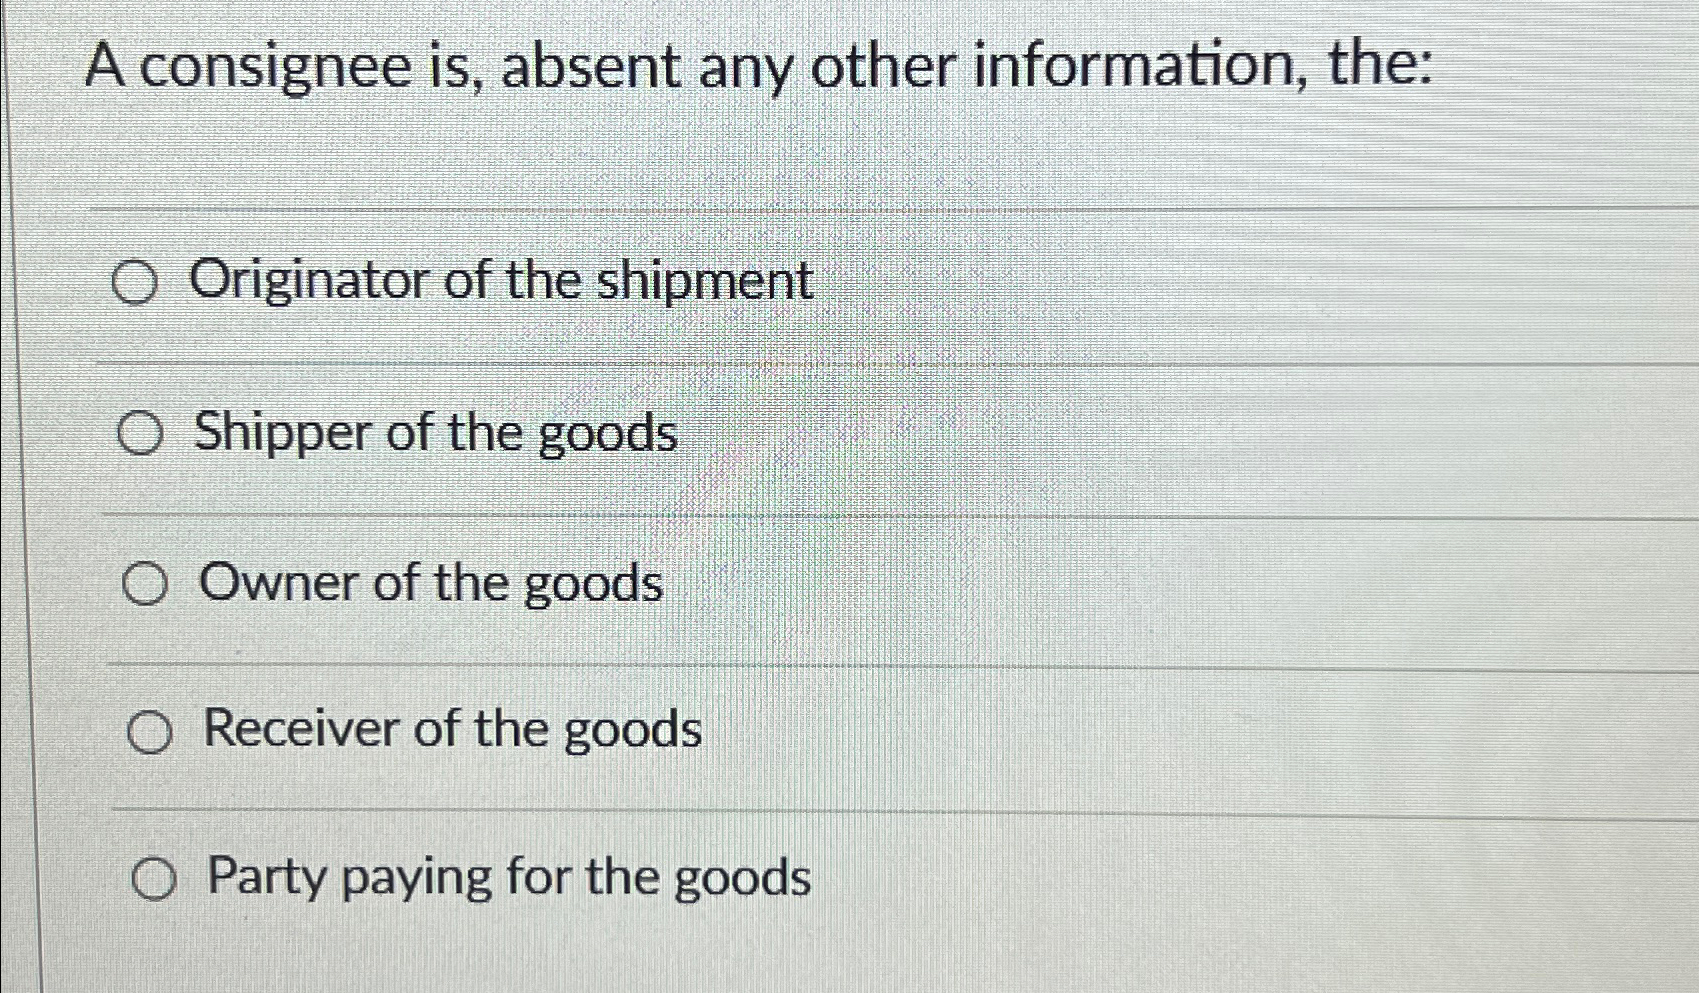Click the 'Originator of the shipment' answer text
The height and width of the screenshot is (993, 1699).
pyautogui.click(x=501, y=281)
